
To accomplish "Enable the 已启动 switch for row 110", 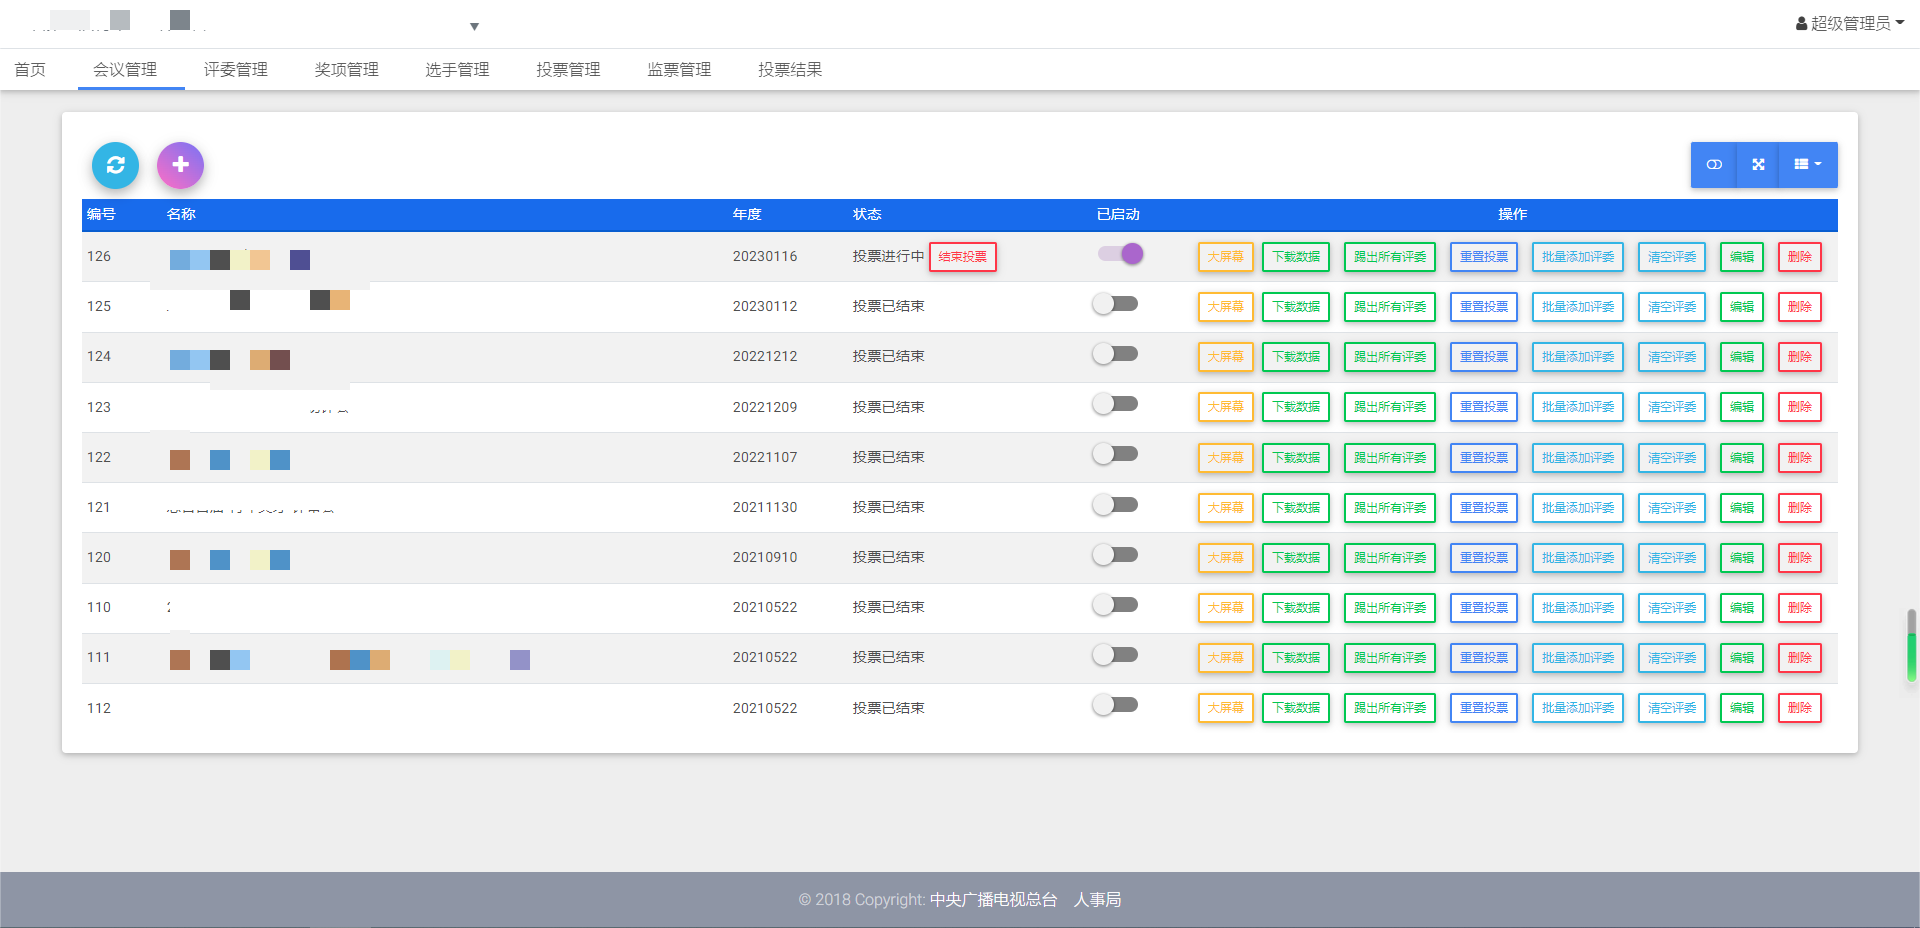I will tap(1115, 605).
